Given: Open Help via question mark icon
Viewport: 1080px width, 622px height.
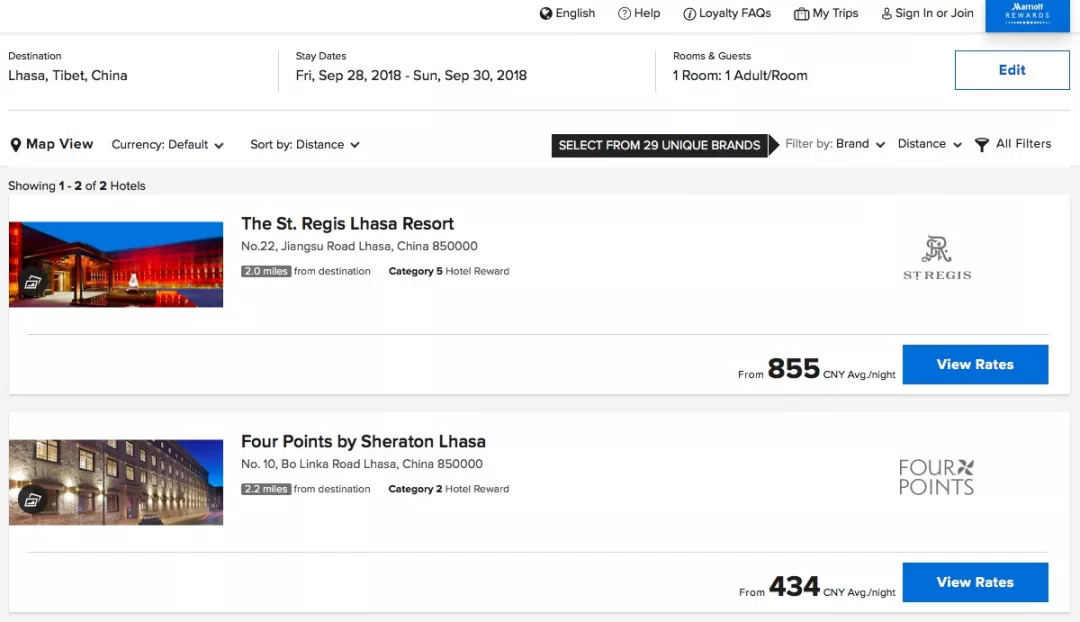Looking at the screenshot, I should point(624,14).
